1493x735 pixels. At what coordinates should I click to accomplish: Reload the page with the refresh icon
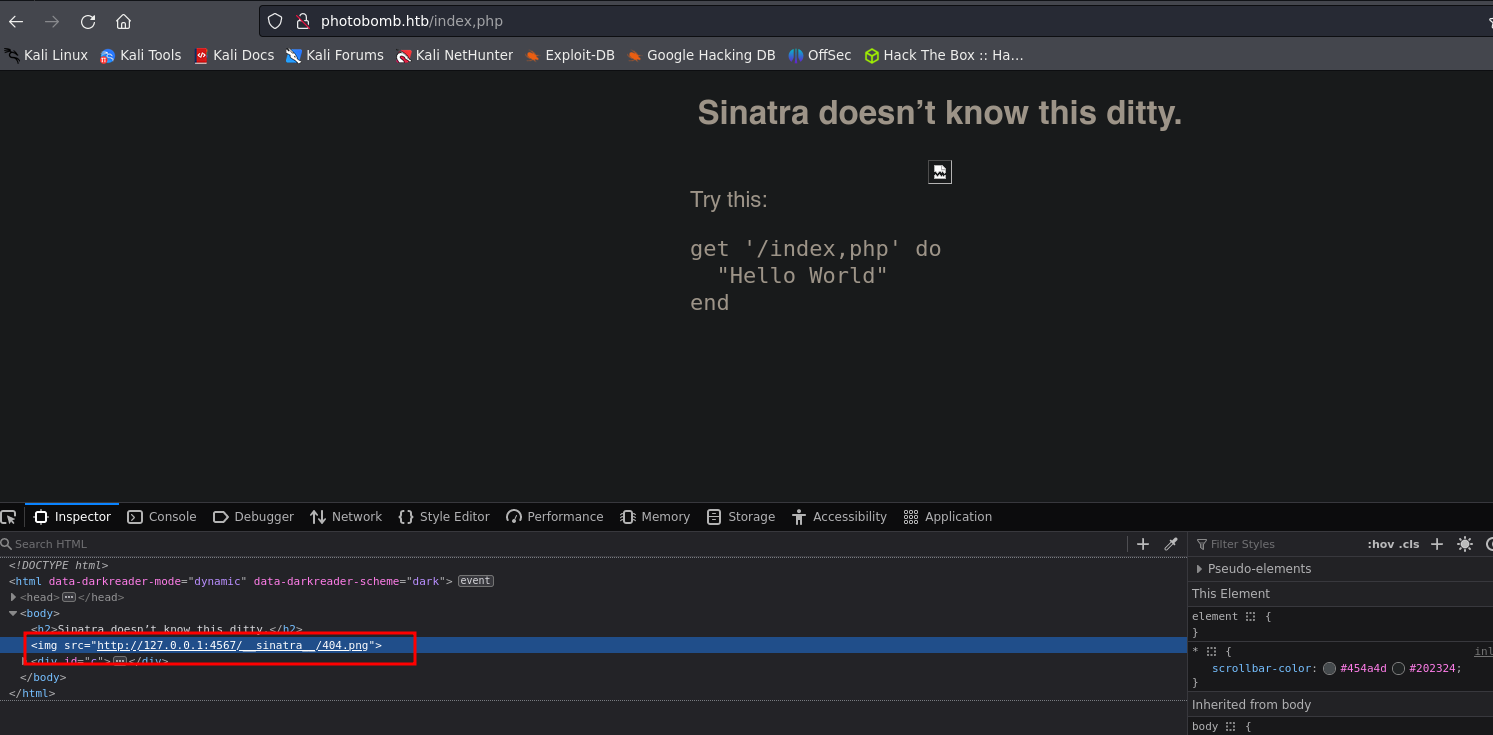pyautogui.click(x=88, y=21)
